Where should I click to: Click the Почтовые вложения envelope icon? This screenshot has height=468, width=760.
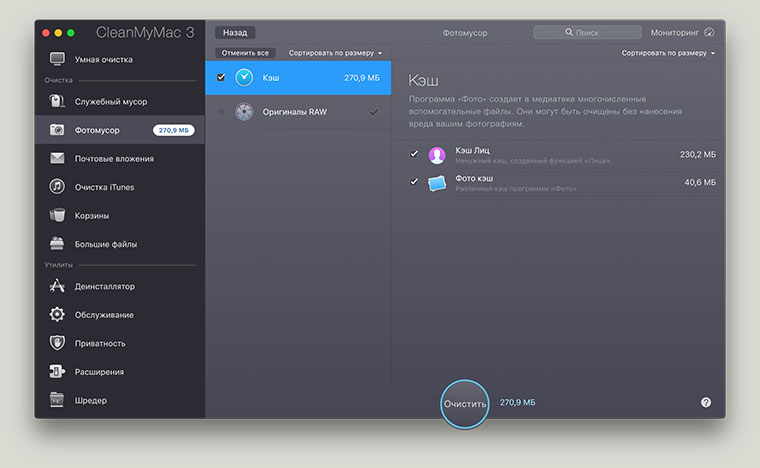[57, 158]
